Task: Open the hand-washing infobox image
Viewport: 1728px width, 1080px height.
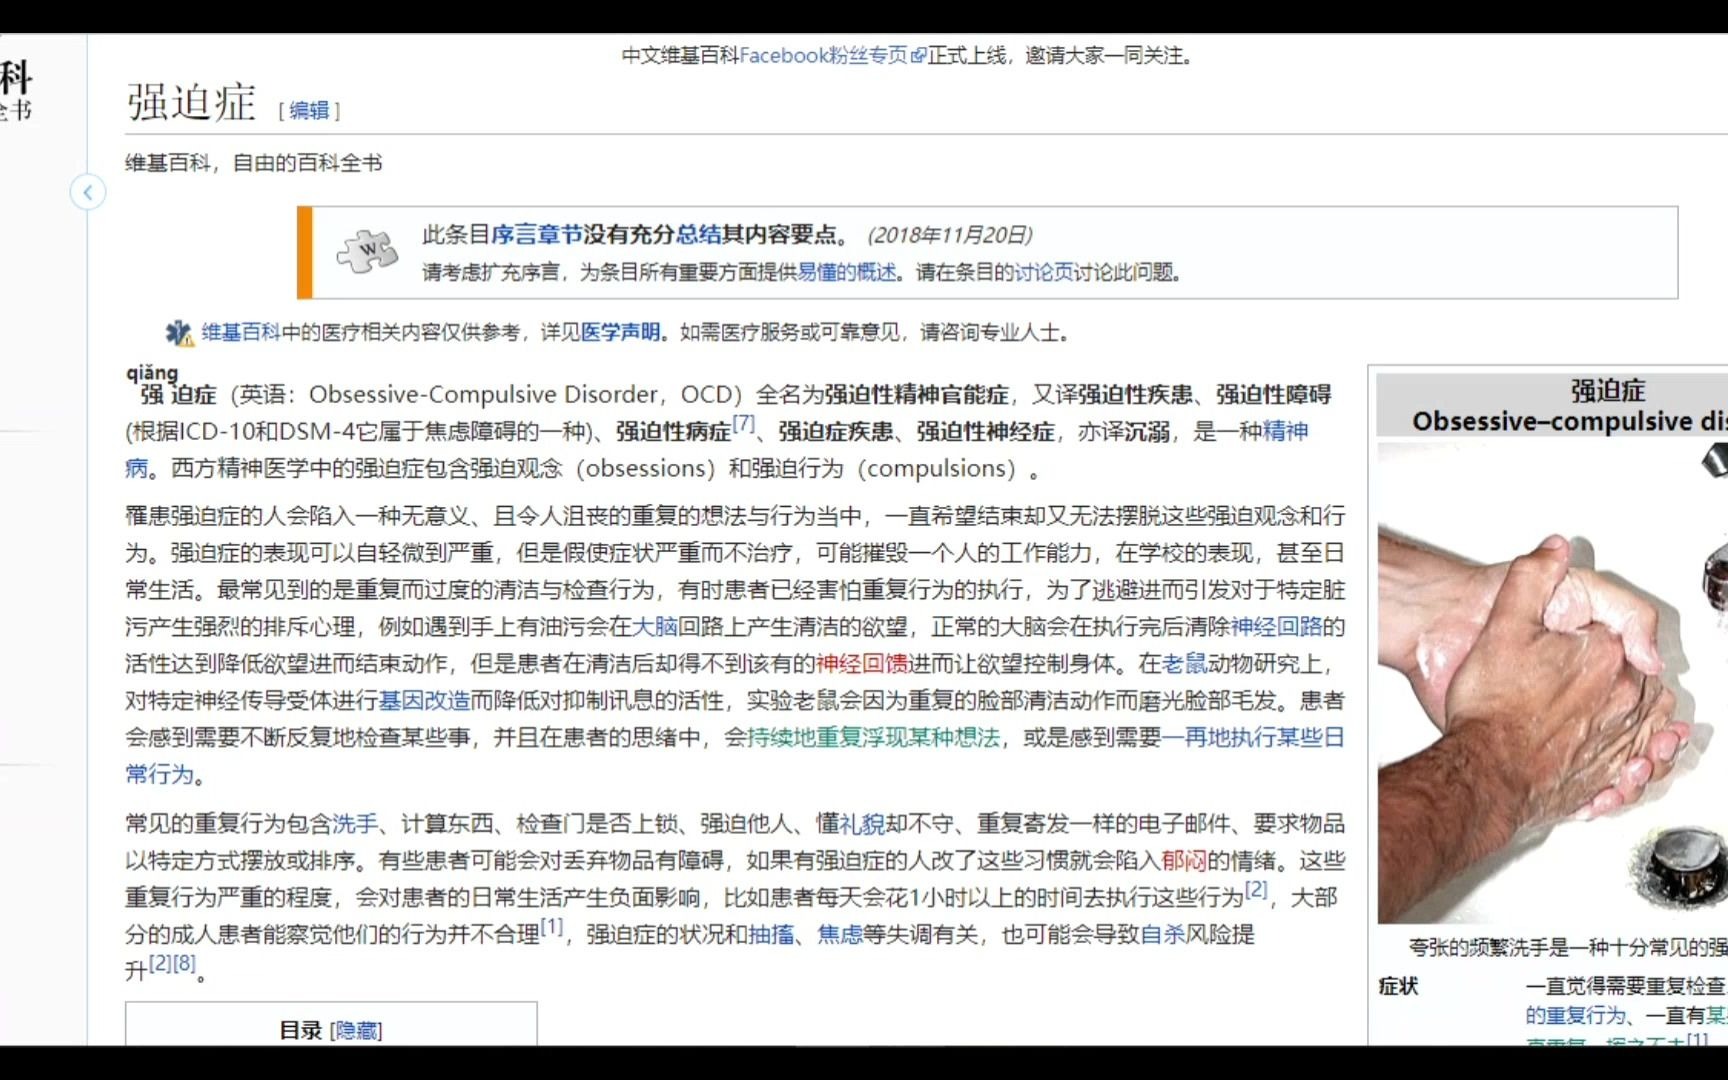Action: coord(1552,683)
